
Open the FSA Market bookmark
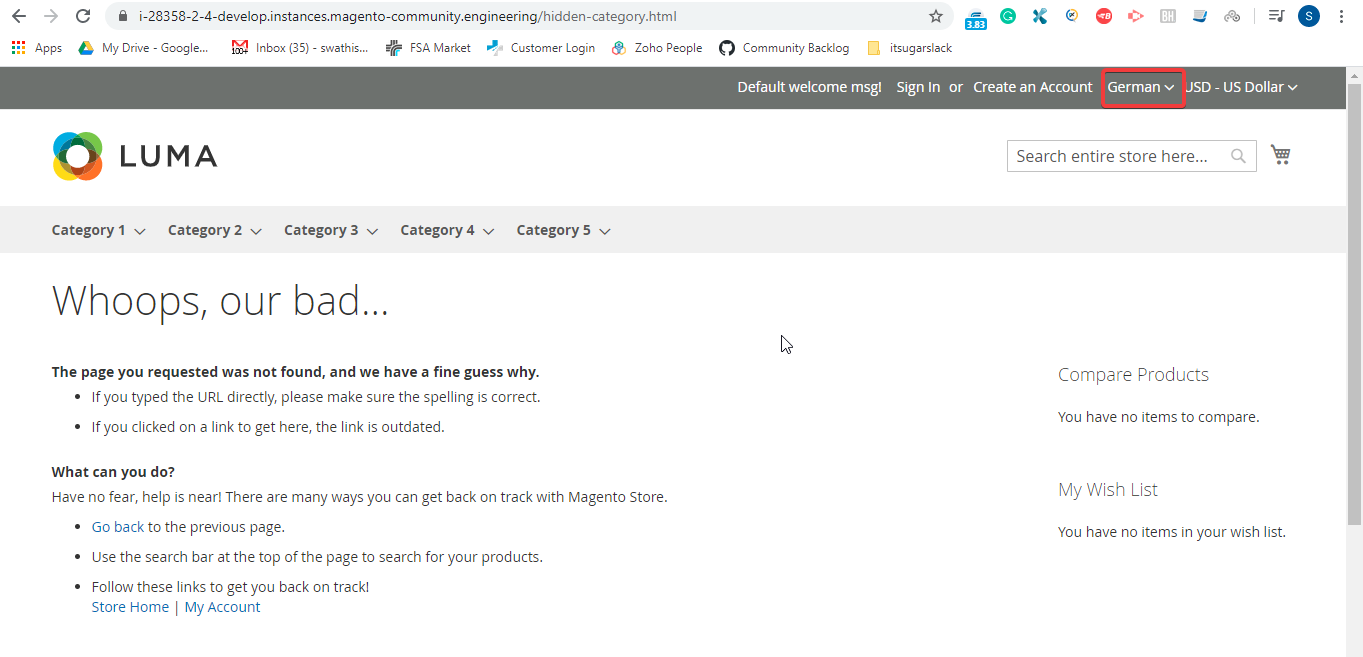pos(428,47)
